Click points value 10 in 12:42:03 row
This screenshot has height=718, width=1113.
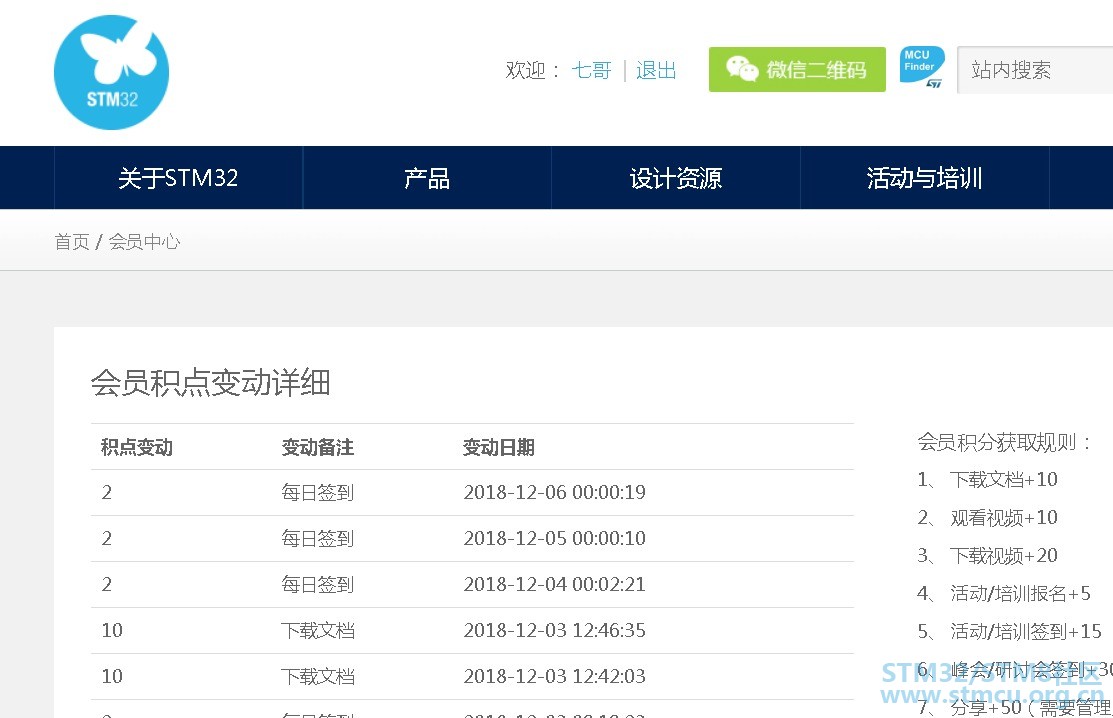[x=112, y=676]
